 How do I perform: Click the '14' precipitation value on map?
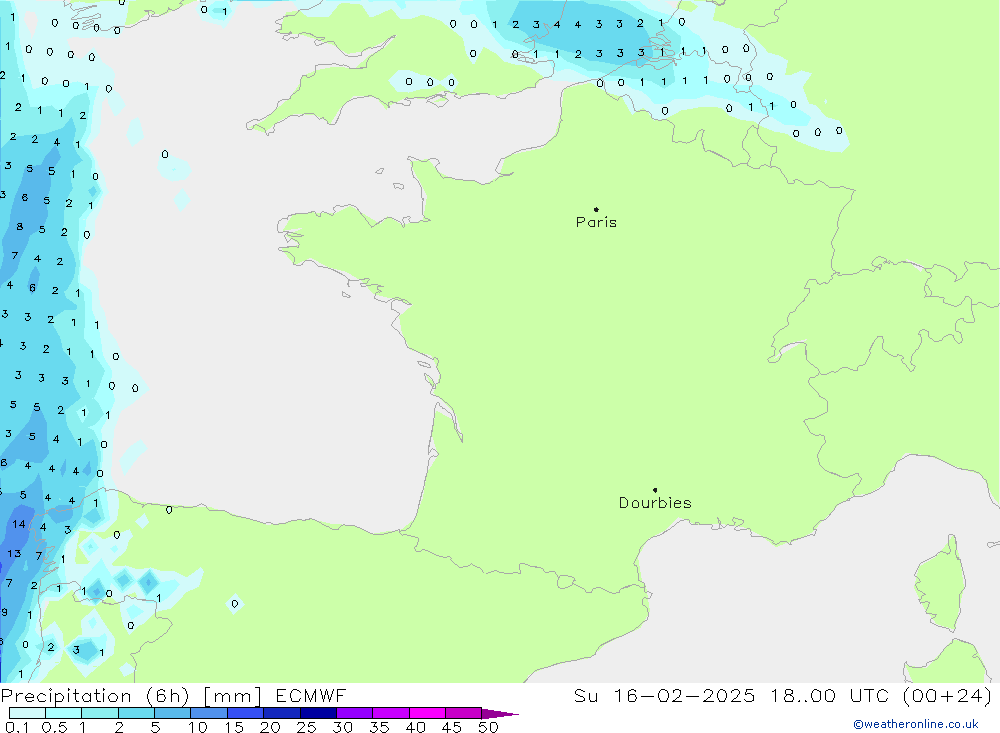point(18,524)
